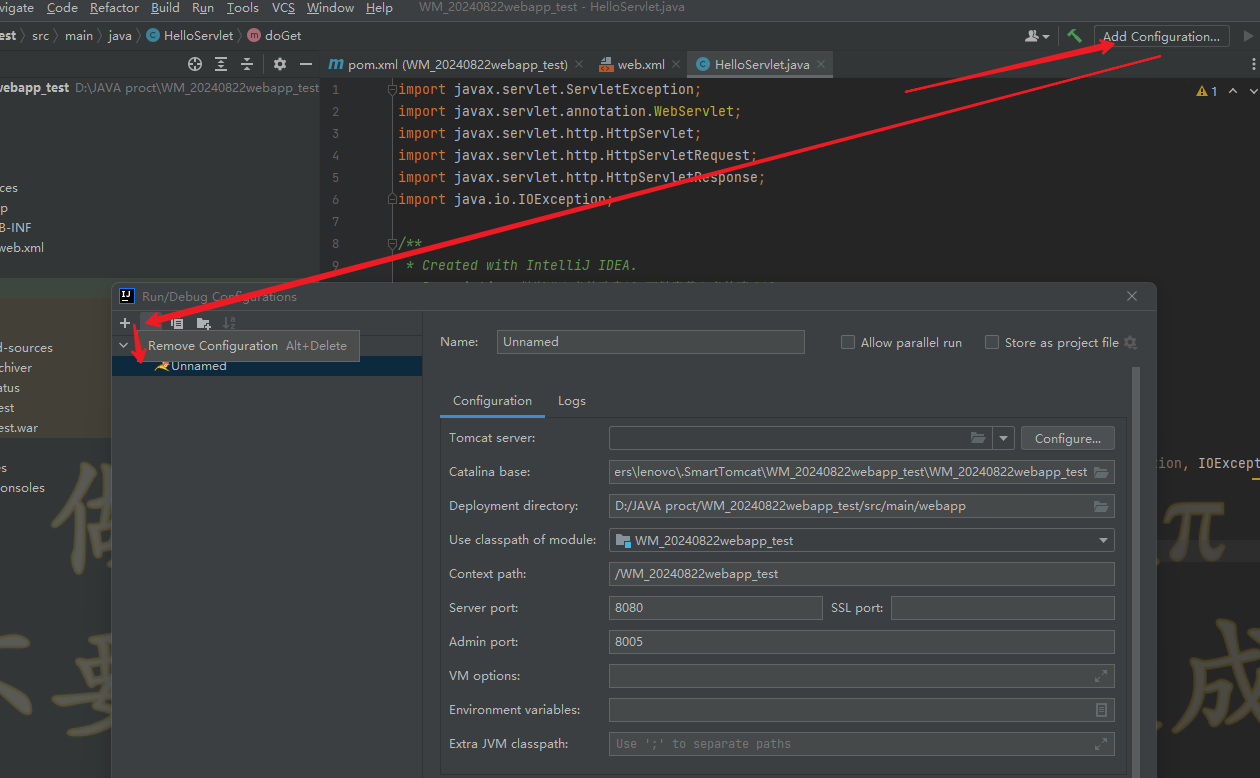
Task: Open the Code With Me user icon
Action: point(1037,36)
